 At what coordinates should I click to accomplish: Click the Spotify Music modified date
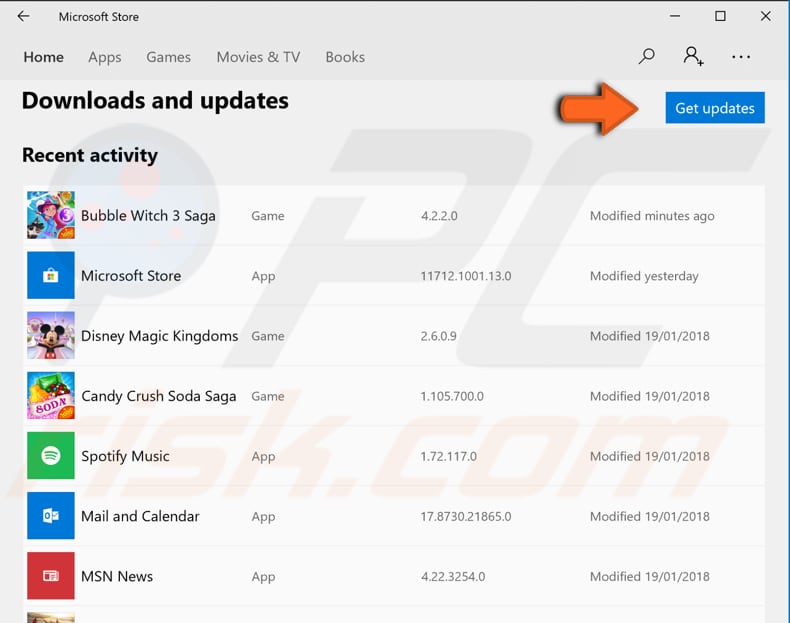click(x=649, y=456)
